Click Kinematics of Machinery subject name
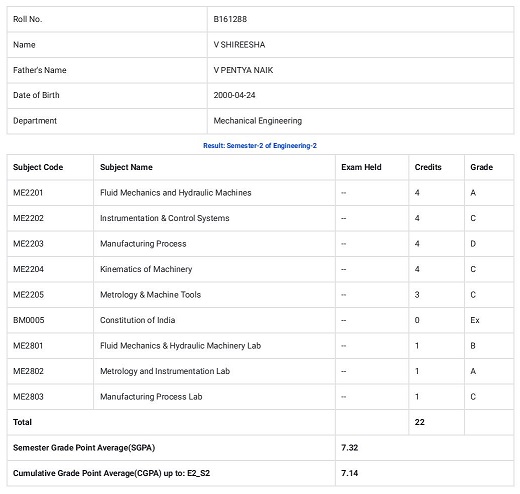 point(146,269)
